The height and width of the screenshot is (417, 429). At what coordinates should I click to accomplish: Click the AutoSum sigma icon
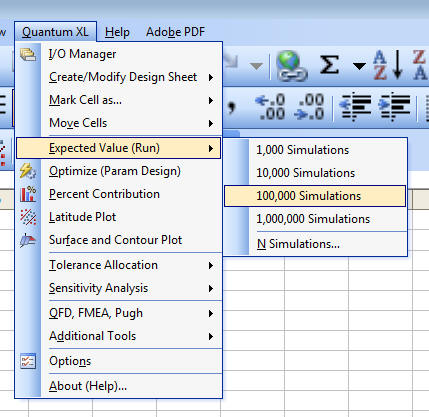point(329,65)
